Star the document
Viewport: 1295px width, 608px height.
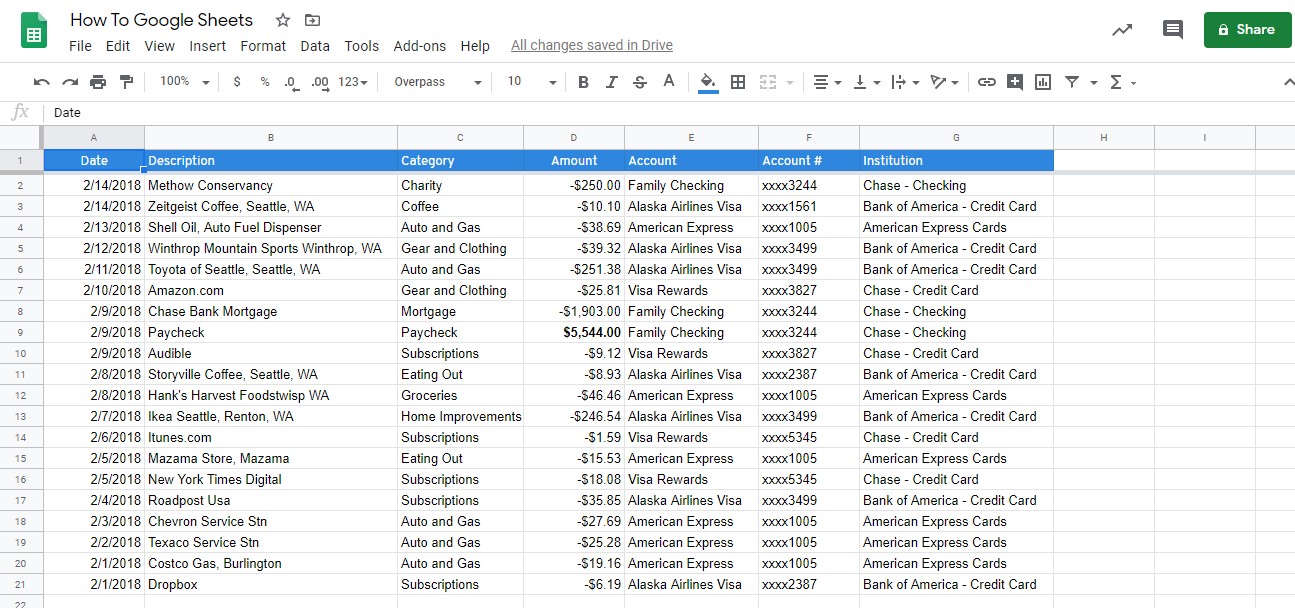[x=283, y=20]
